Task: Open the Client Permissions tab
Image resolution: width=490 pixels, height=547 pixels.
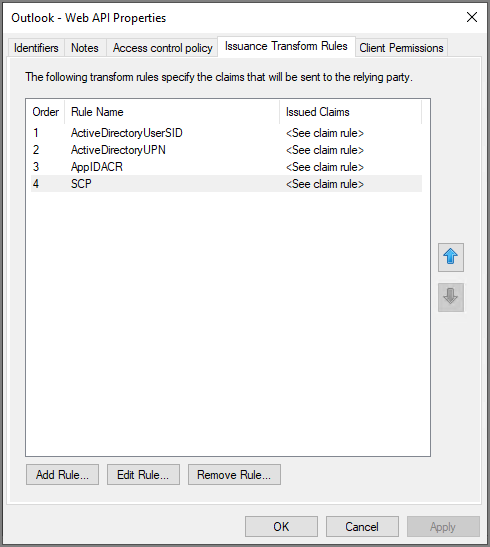Action: (401, 48)
